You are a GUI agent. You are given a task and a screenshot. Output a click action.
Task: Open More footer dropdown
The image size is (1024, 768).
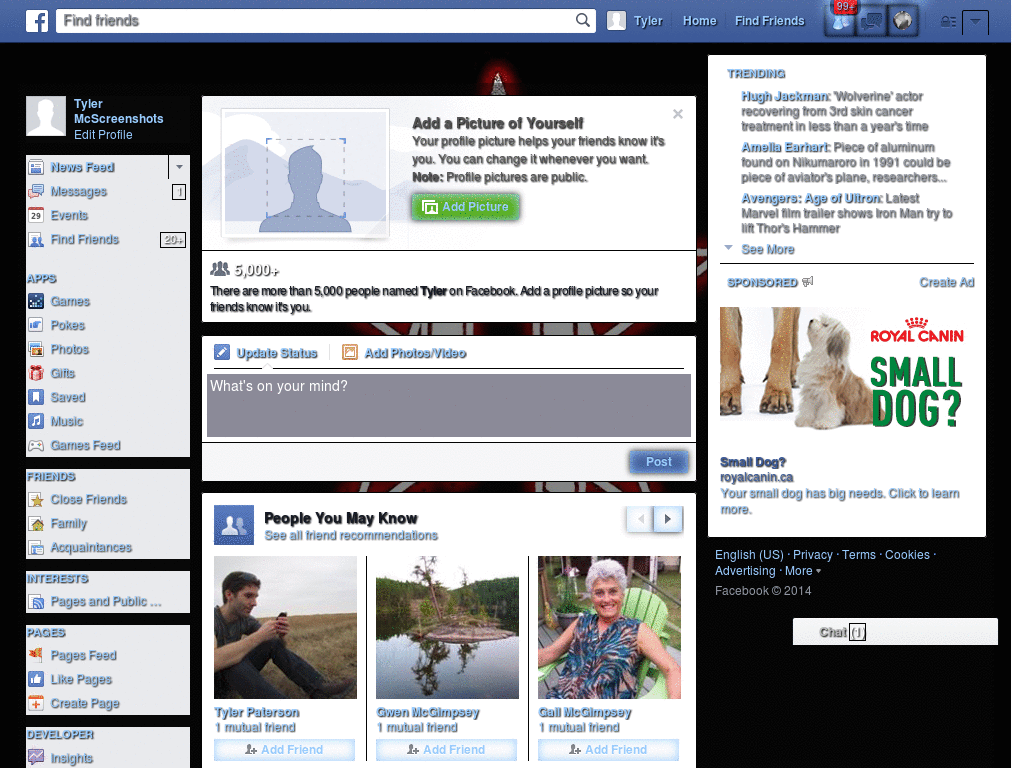coord(803,571)
